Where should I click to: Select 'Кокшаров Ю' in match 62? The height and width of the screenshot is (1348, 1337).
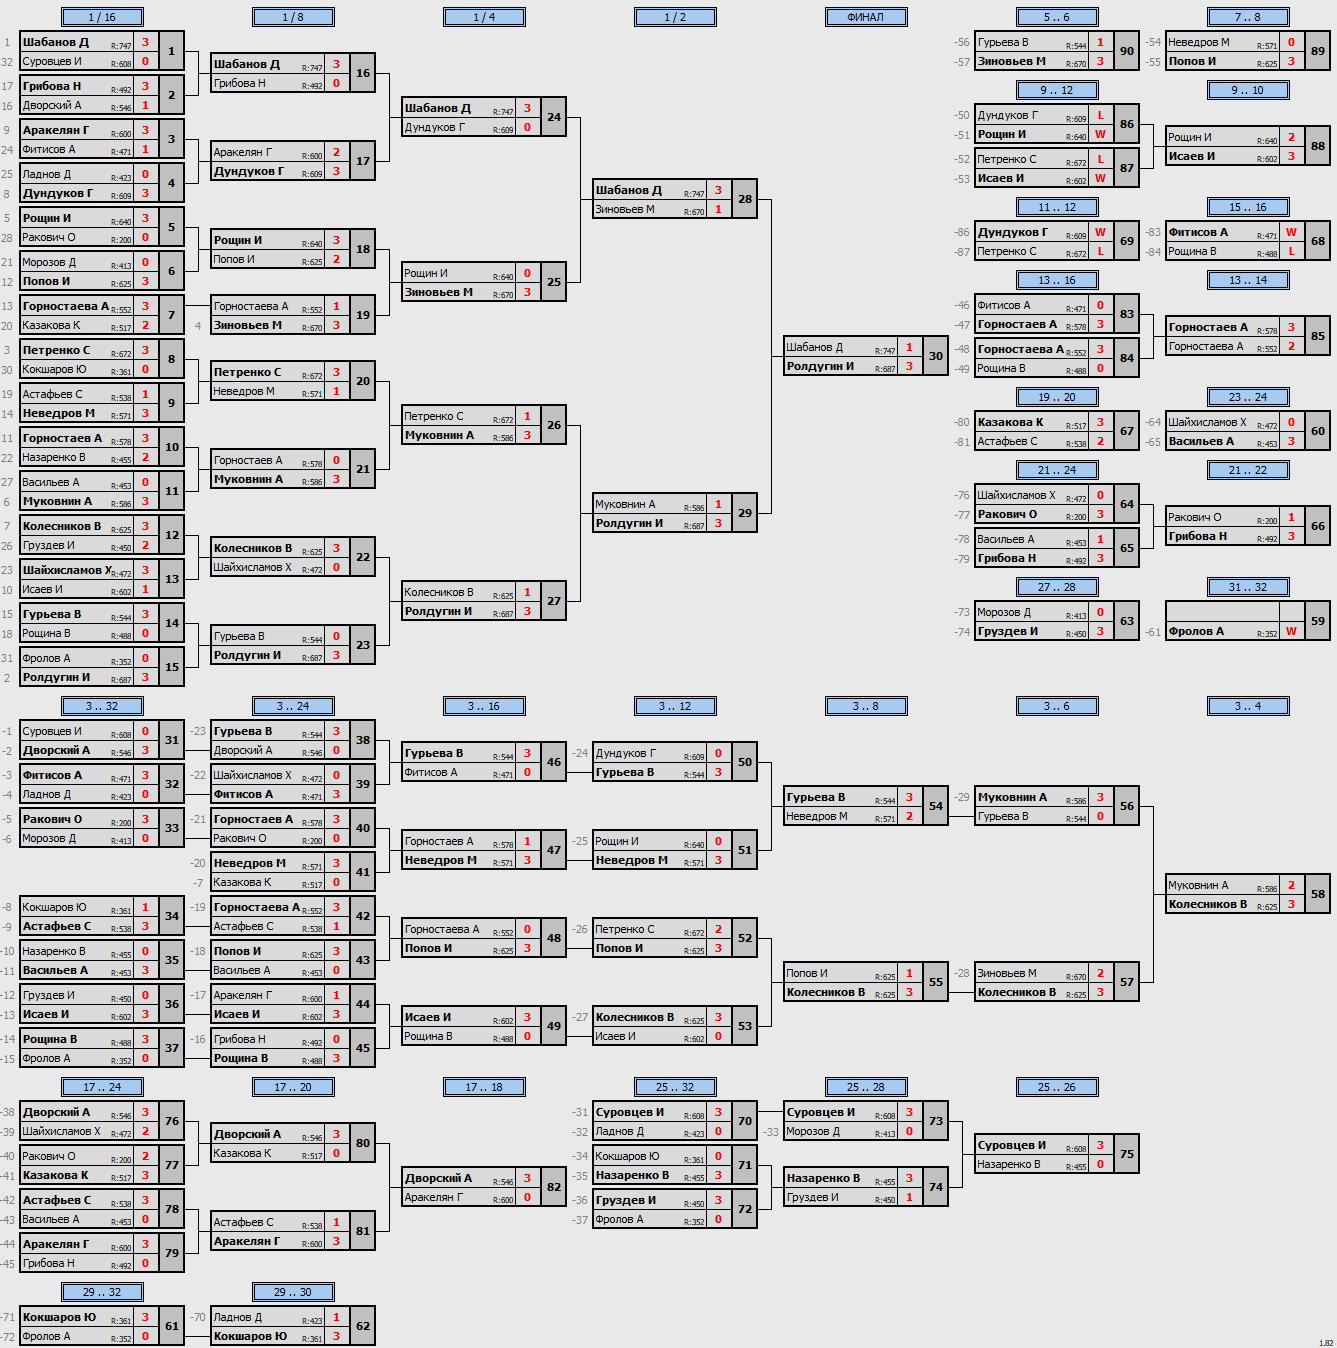(x=250, y=1336)
